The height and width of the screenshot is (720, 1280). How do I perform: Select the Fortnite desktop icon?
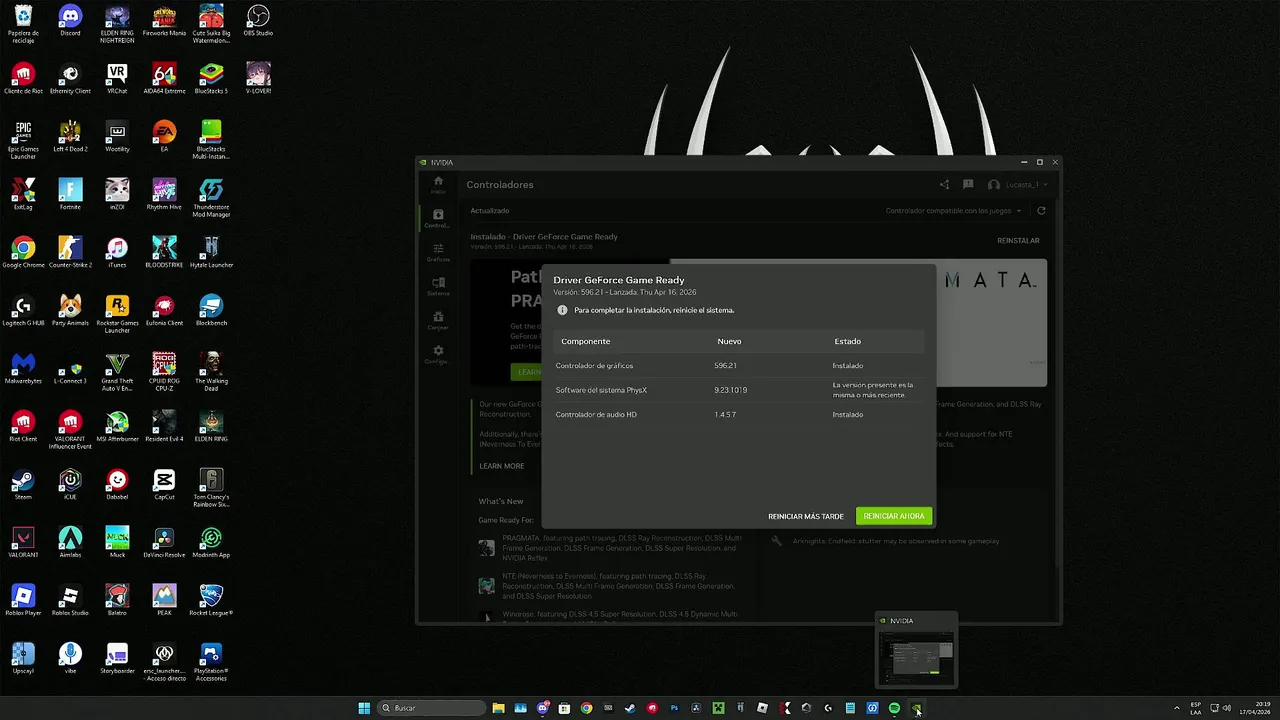(x=70, y=195)
